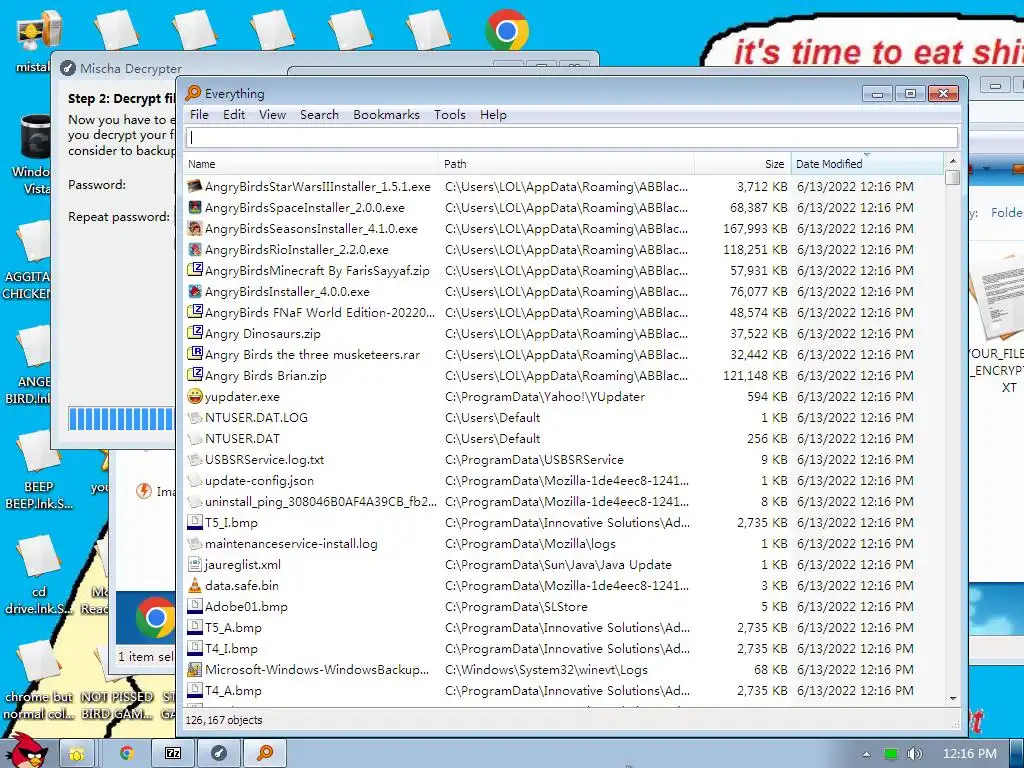The image size is (1024, 768).
Task: Switch to Everything taskbar button
Action: coord(264,753)
